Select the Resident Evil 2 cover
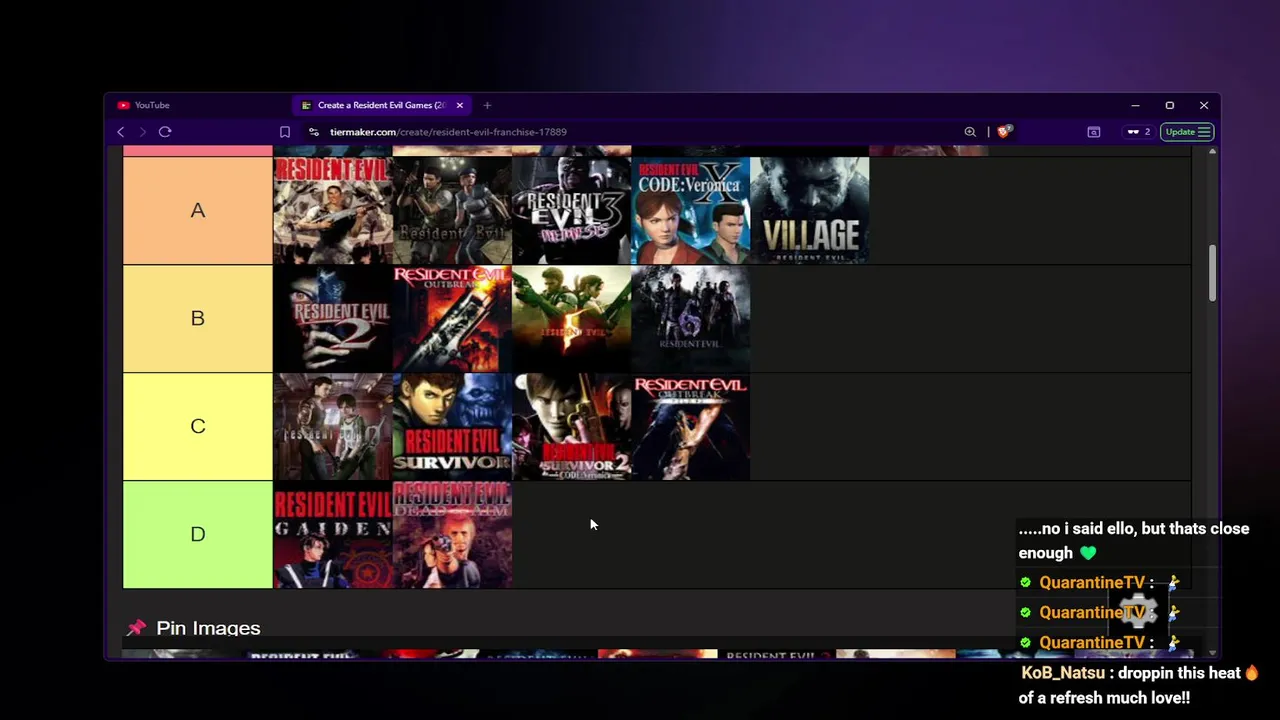 [x=333, y=318]
